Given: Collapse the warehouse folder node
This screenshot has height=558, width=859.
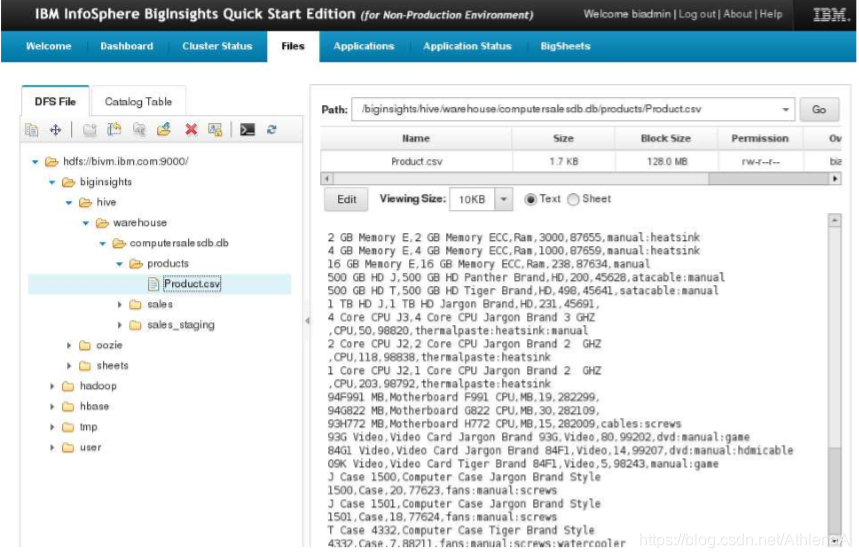Looking at the screenshot, I should pos(85,223).
